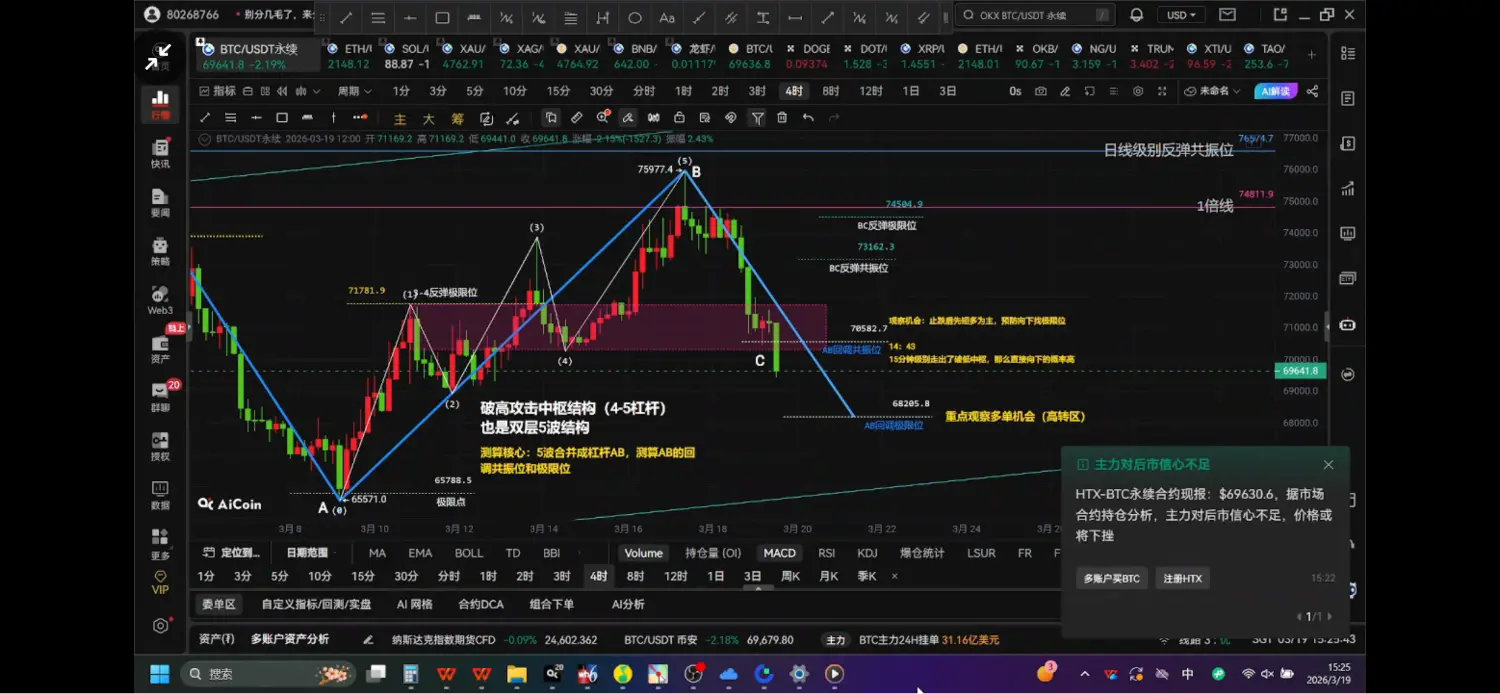The width and height of the screenshot is (1500, 694).
Task: Open the Calculator taskbar icon
Action: coord(410,674)
